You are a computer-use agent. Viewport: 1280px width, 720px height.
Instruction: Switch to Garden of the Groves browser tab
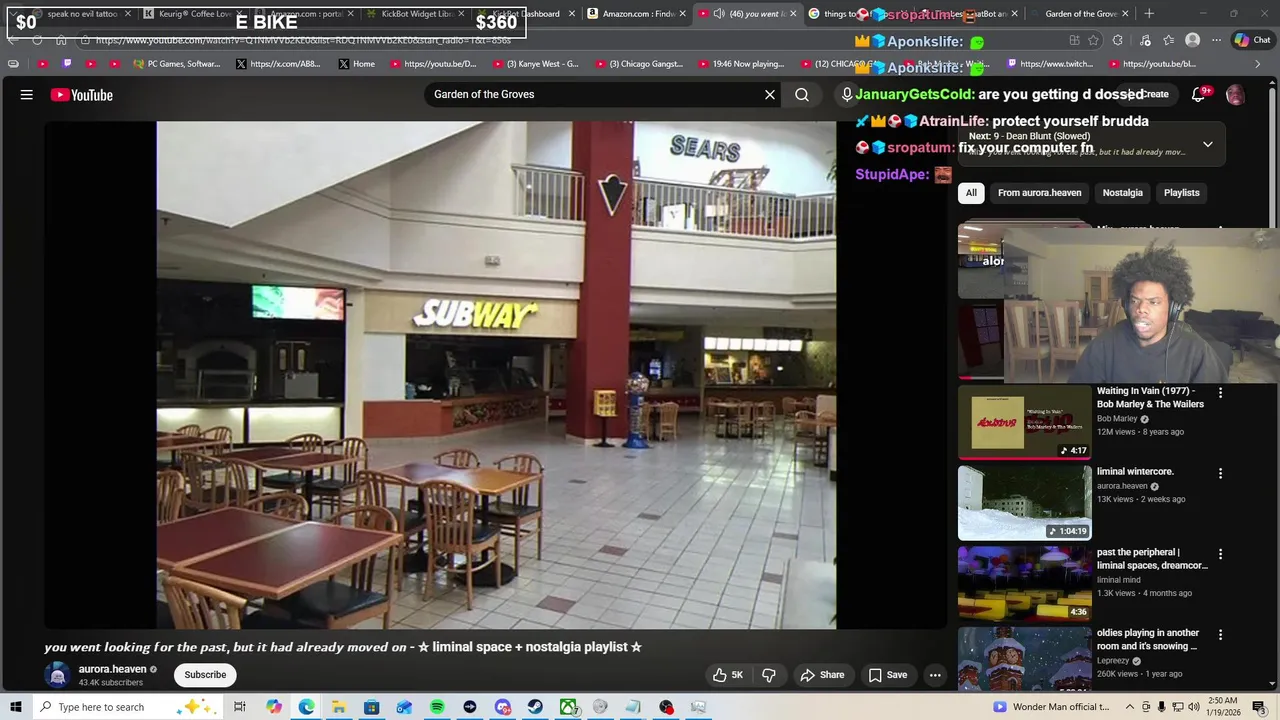click(x=1081, y=14)
